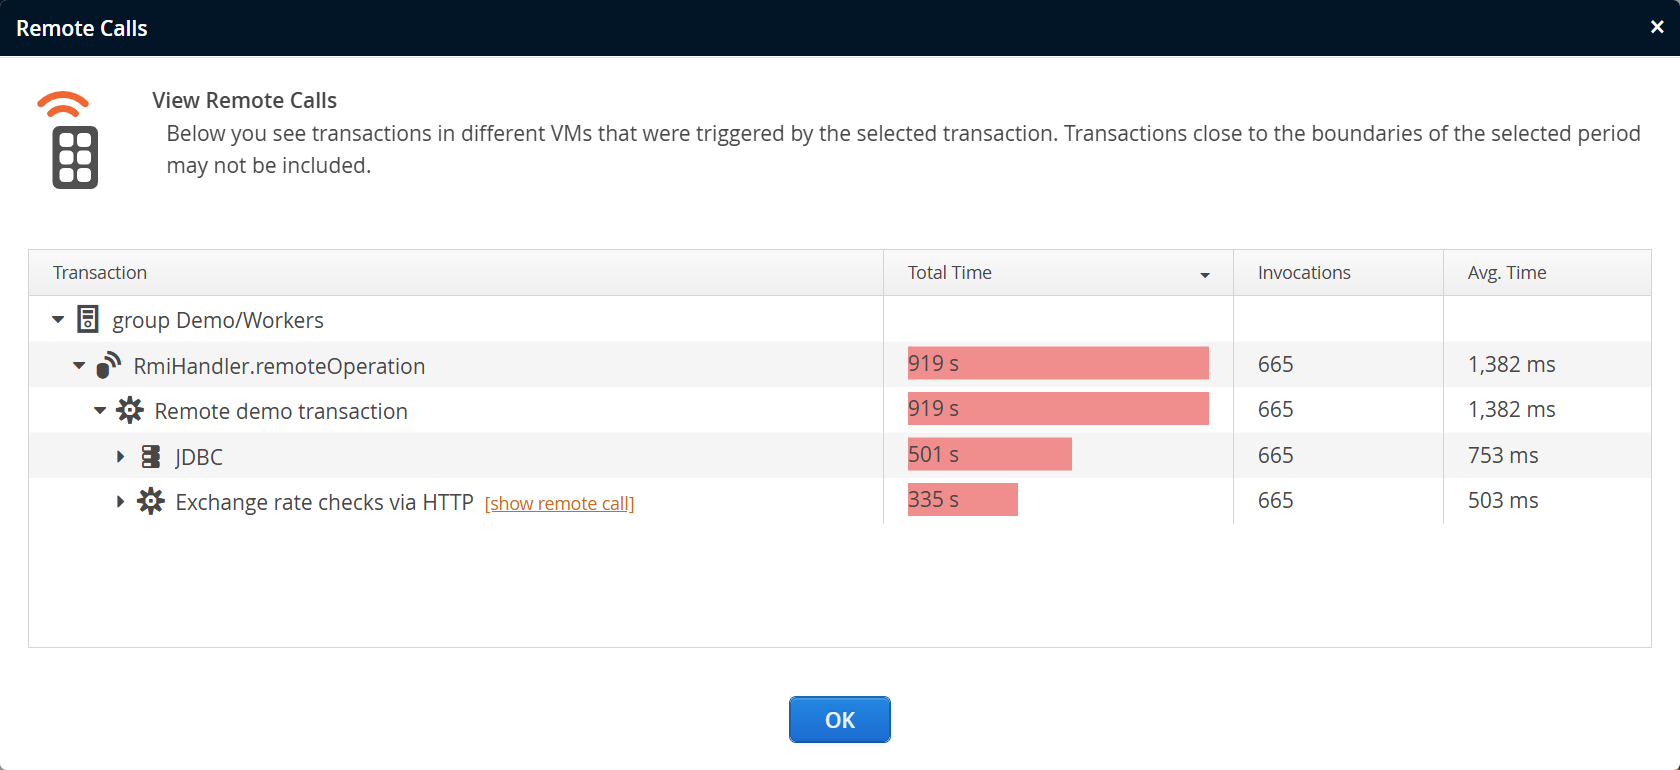Click the Avg. Time column header
This screenshot has height=770, width=1680.
coord(1507,273)
